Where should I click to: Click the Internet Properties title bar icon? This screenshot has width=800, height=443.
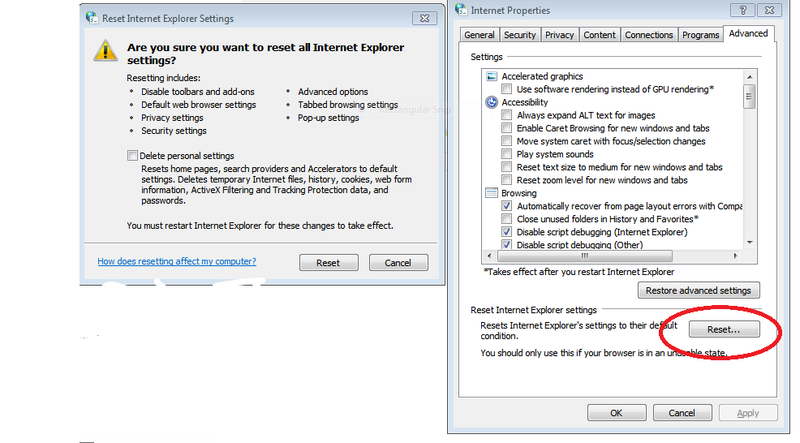461,10
